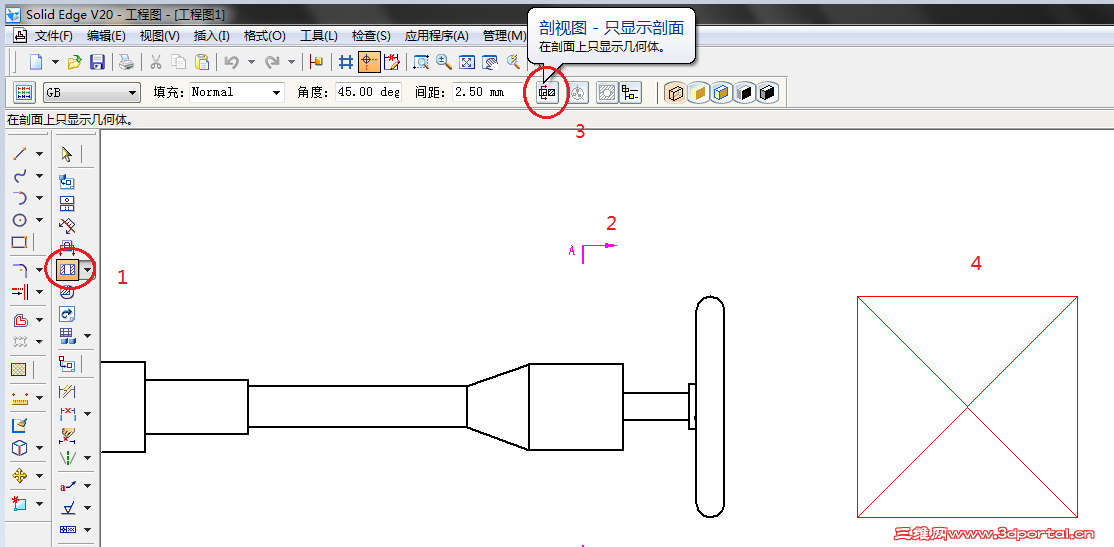Select the Surface Texture Symbol tool

pos(67,508)
